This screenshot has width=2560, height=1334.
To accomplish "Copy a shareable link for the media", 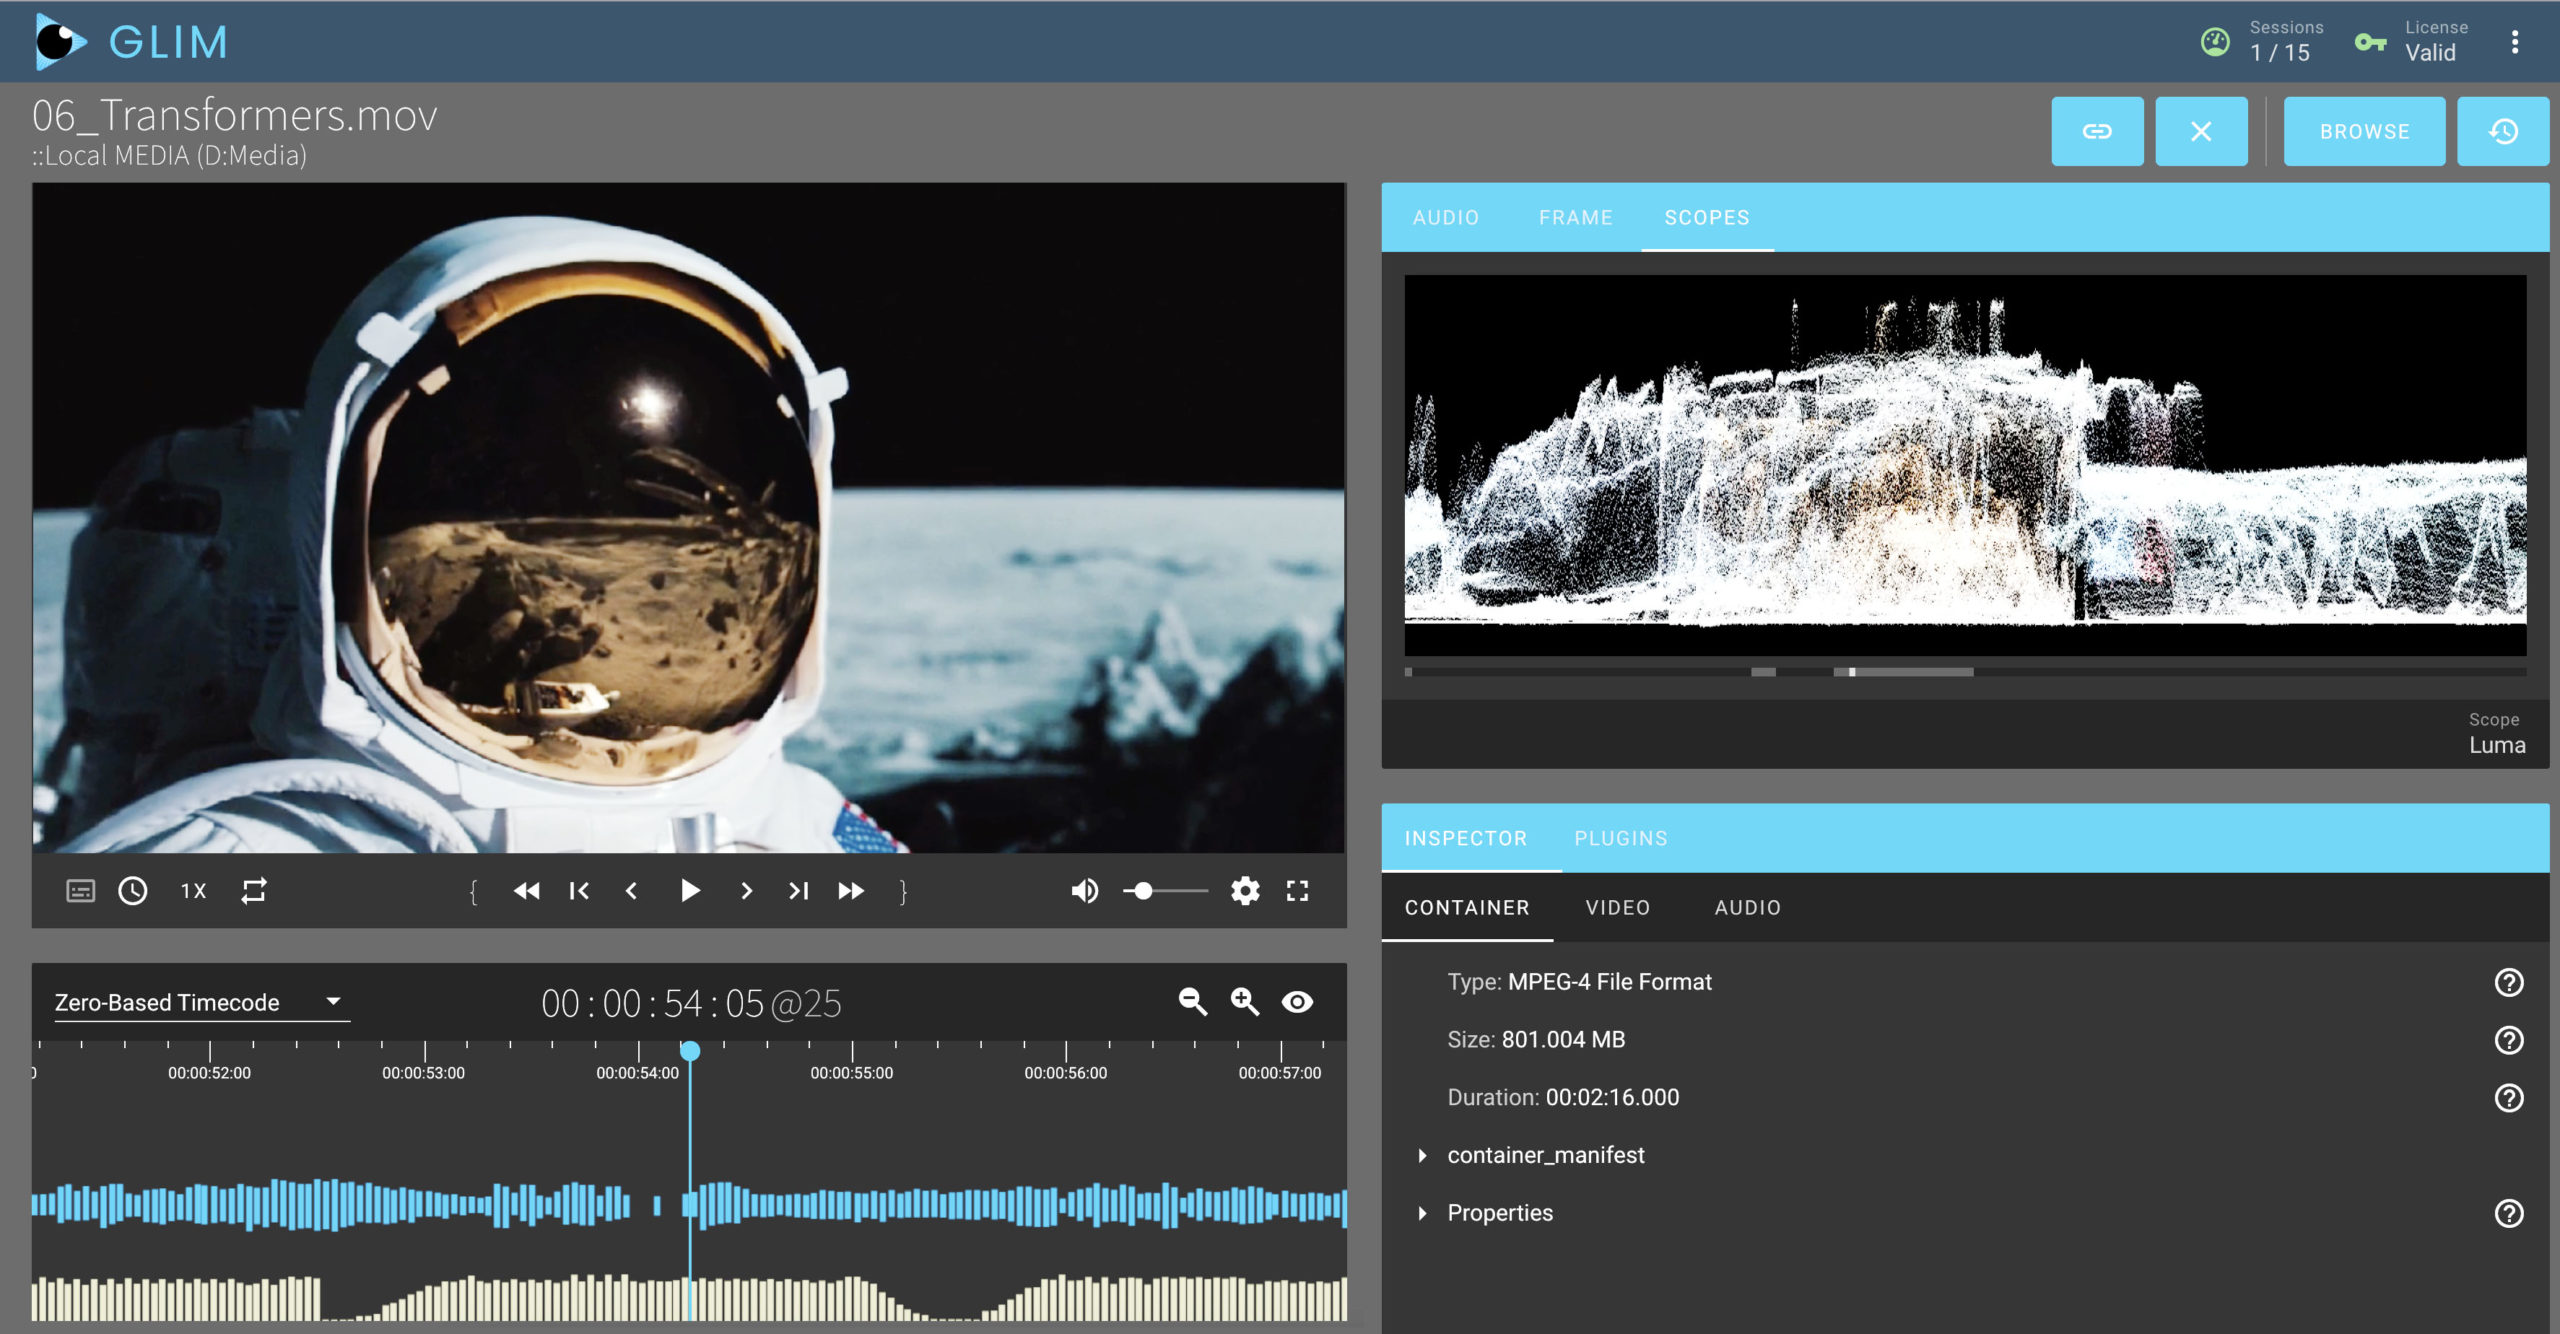I will point(2098,130).
